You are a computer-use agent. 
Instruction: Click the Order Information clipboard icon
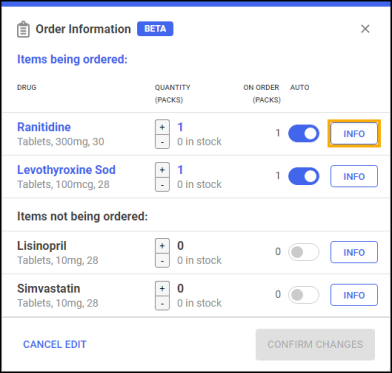tap(23, 29)
